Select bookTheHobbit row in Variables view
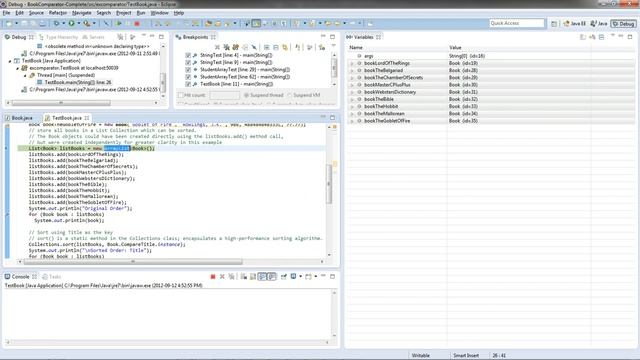 491,107
